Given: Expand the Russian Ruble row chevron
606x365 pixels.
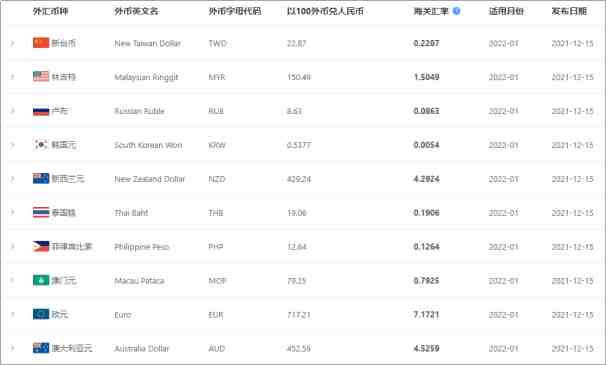Looking at the screenshot, I should [12, 111].
